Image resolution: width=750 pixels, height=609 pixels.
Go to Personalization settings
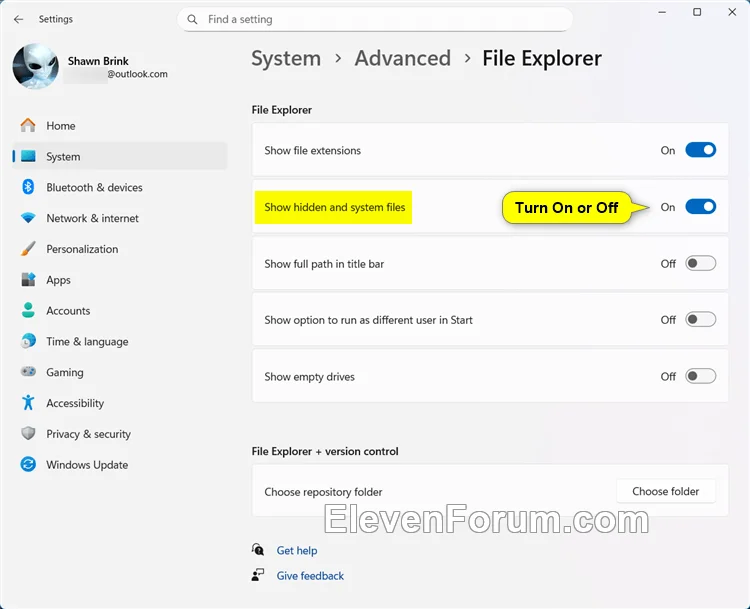tap(120, 249)
